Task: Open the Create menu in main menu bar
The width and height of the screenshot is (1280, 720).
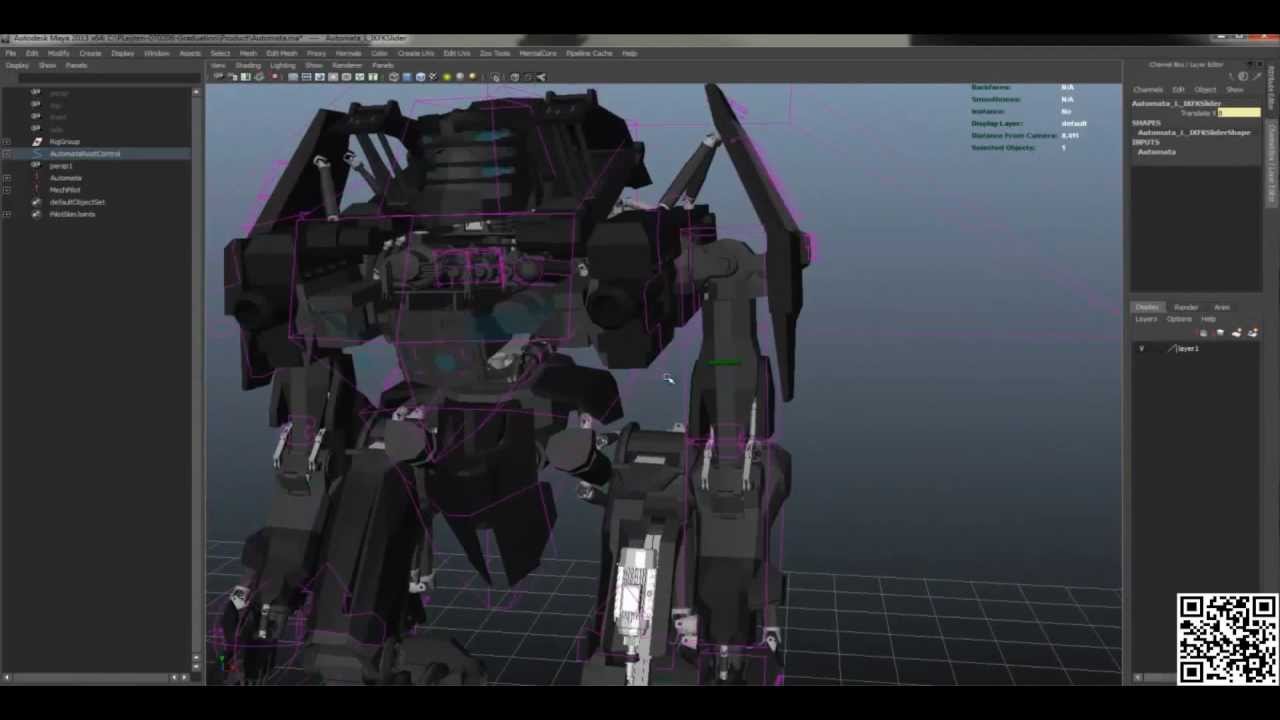Action: click(x=90, y=53)
